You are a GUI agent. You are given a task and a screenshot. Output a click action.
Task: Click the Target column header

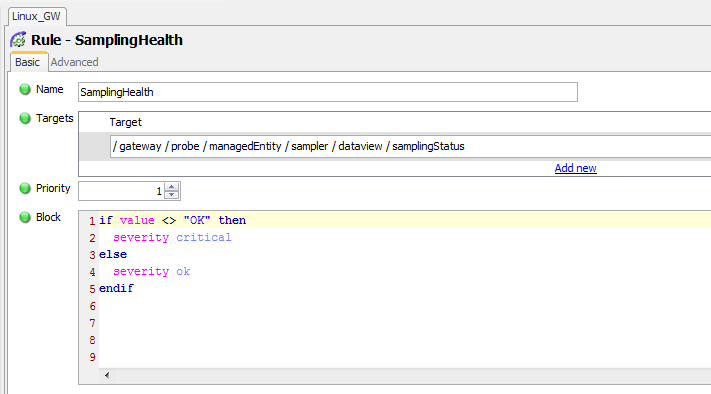click(126, 122)
